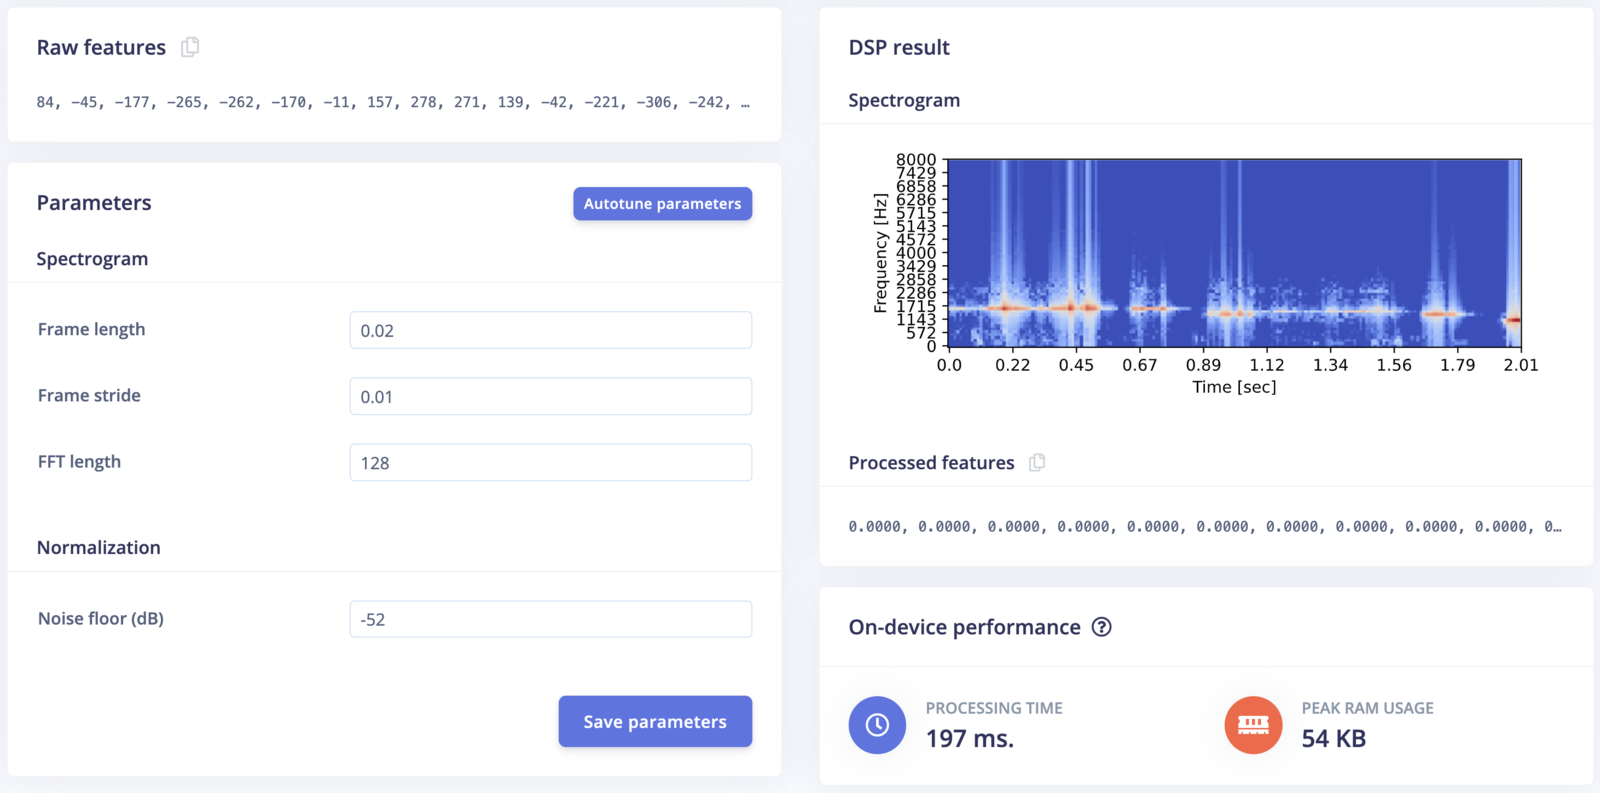Screen dimensions: 1600x793
Task: Click into the Noise floor (dB) field
Action: (x=550, y=619)
